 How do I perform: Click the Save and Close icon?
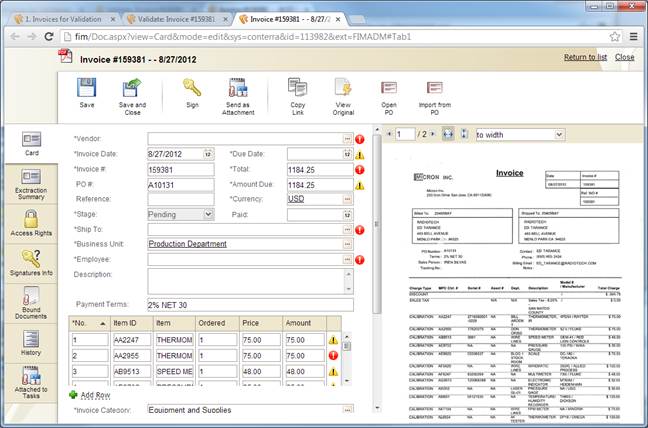(132, 88)
